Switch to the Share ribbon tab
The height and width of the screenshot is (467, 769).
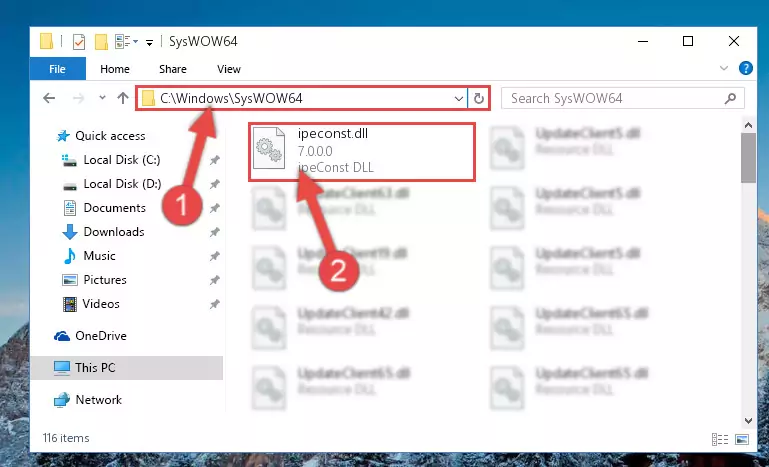173,69
